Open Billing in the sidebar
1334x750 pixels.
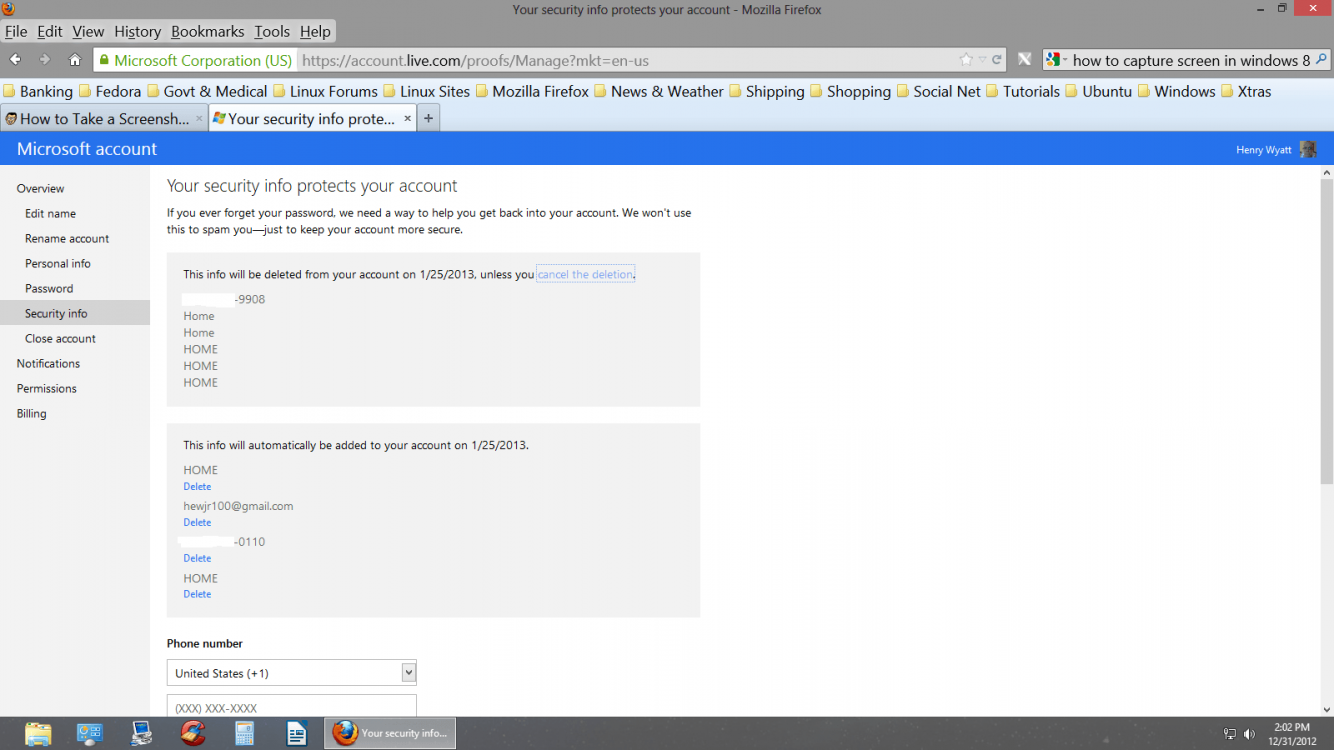31,413
